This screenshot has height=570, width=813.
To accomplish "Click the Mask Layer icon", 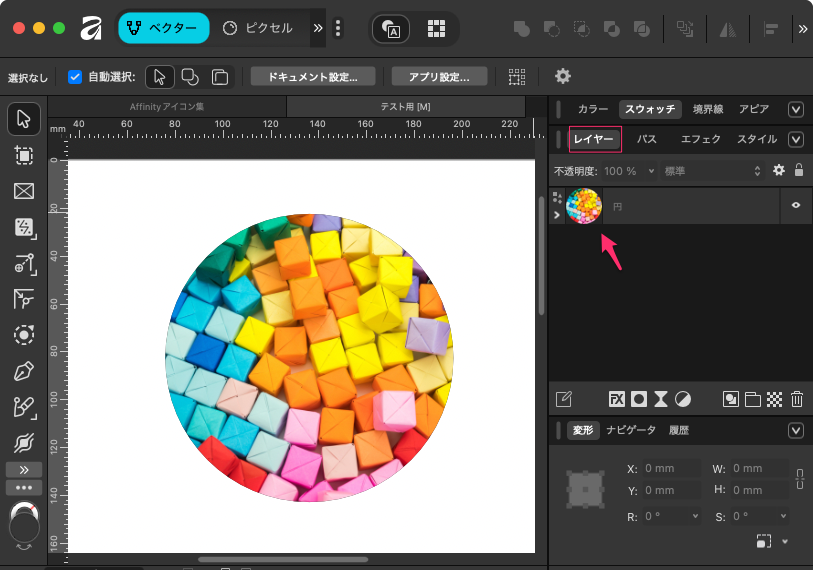I will [x=638, y=399].
